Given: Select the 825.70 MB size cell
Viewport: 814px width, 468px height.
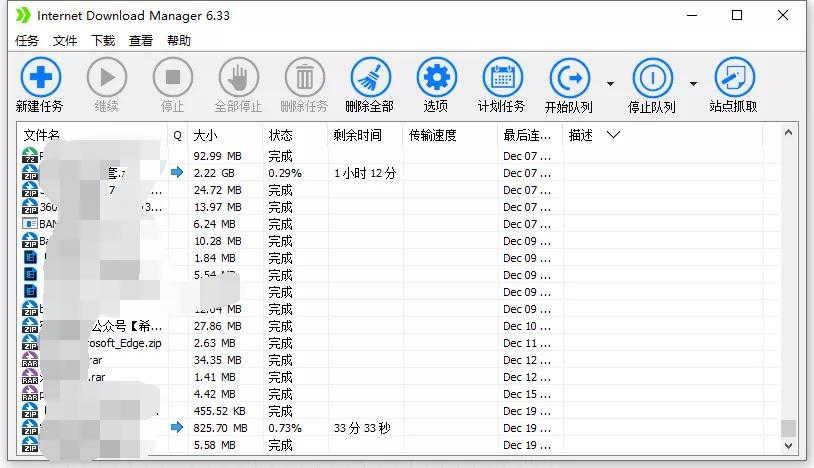Looking at the screenshot, I should [x=221, y=429].
